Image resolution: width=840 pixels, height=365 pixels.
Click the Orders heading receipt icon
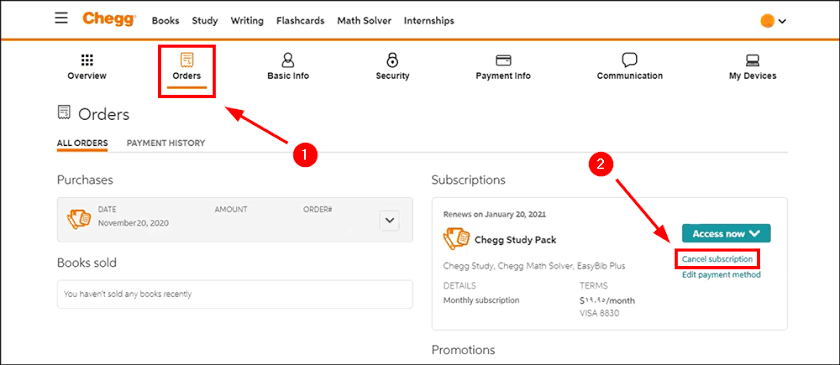click(x=64, y=113)
